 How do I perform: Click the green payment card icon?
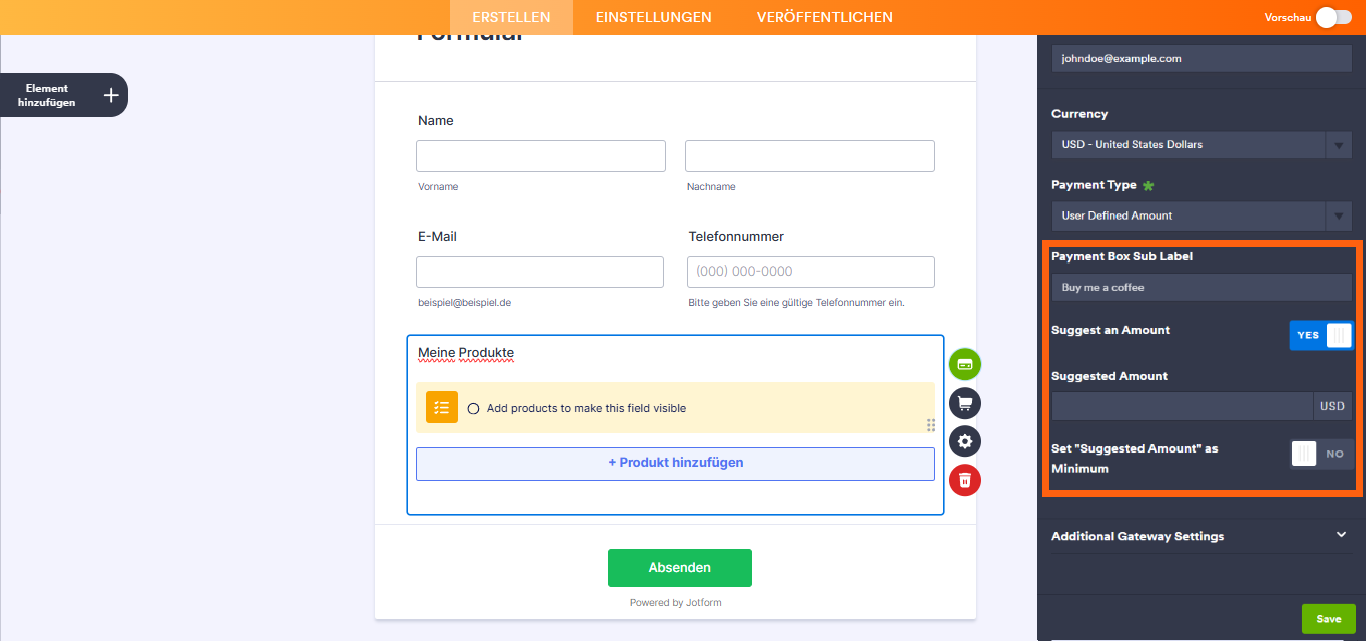tap(965, 364)
